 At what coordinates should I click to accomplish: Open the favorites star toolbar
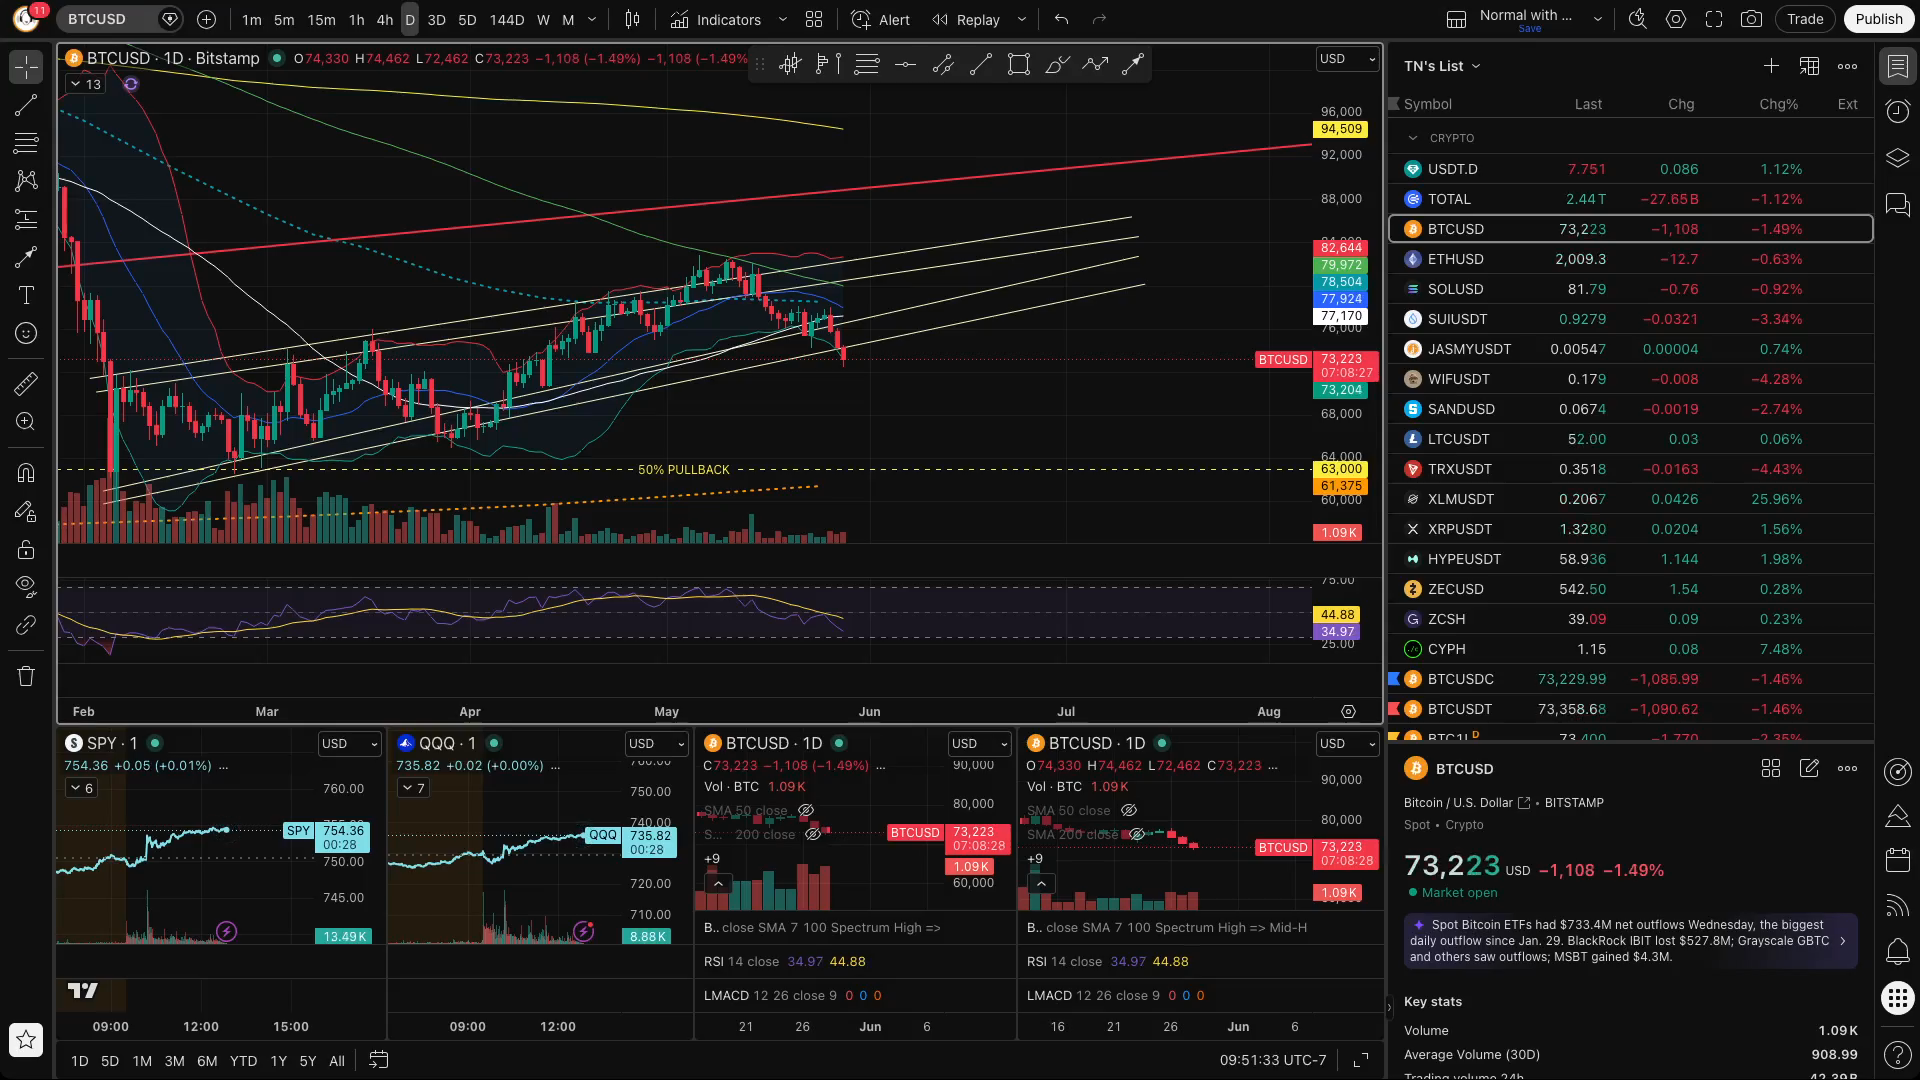(26, 1040)
